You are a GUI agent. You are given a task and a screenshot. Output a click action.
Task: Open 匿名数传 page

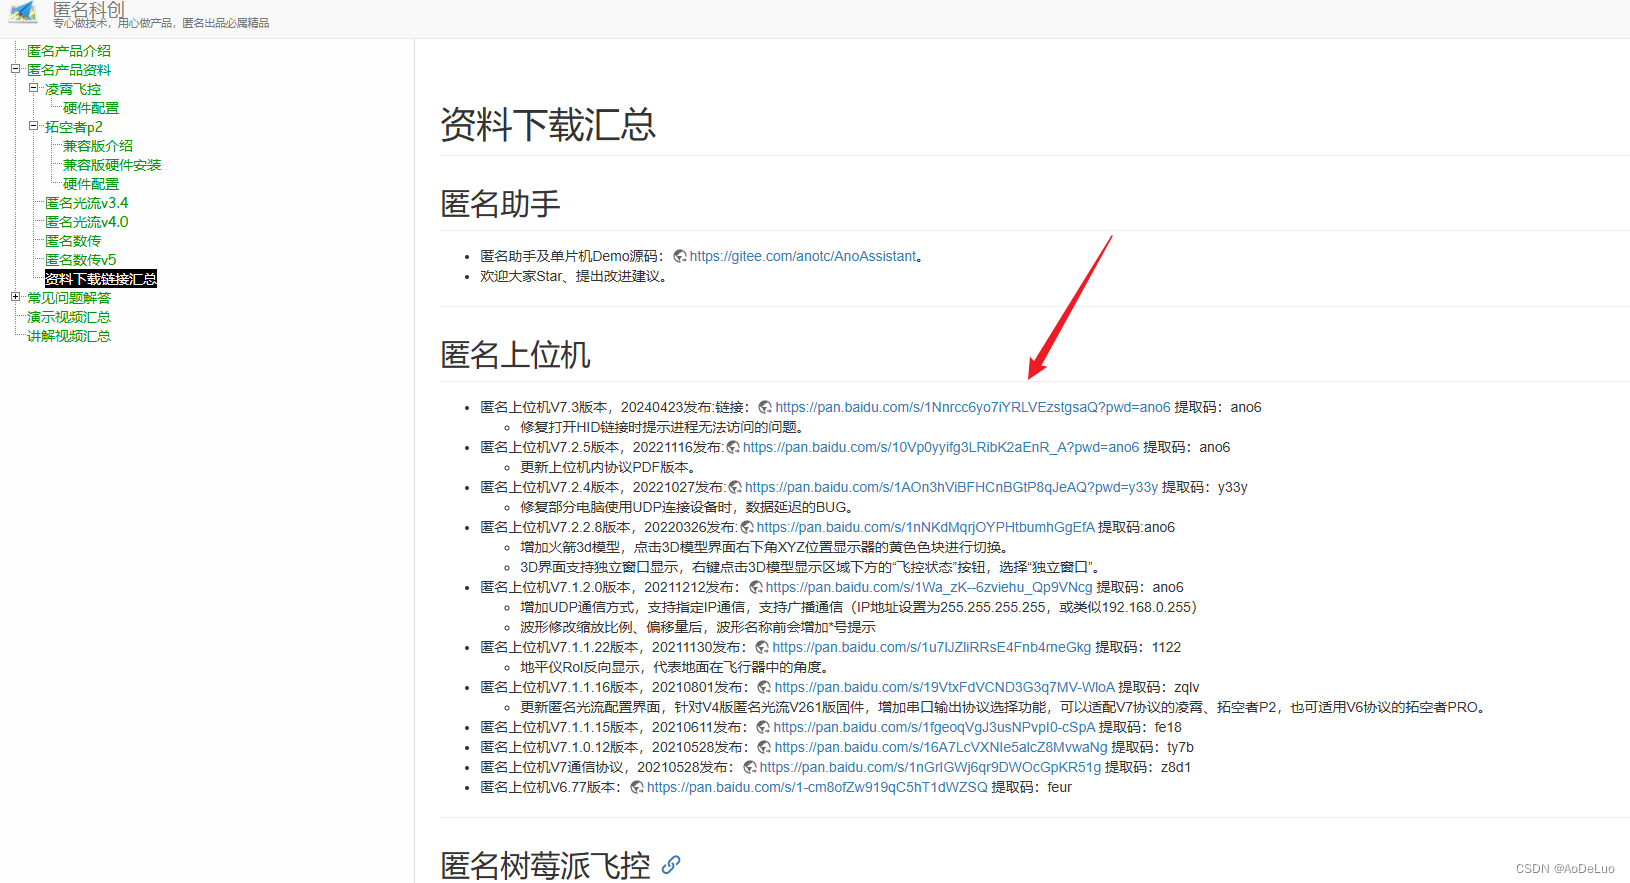(73, 241)
